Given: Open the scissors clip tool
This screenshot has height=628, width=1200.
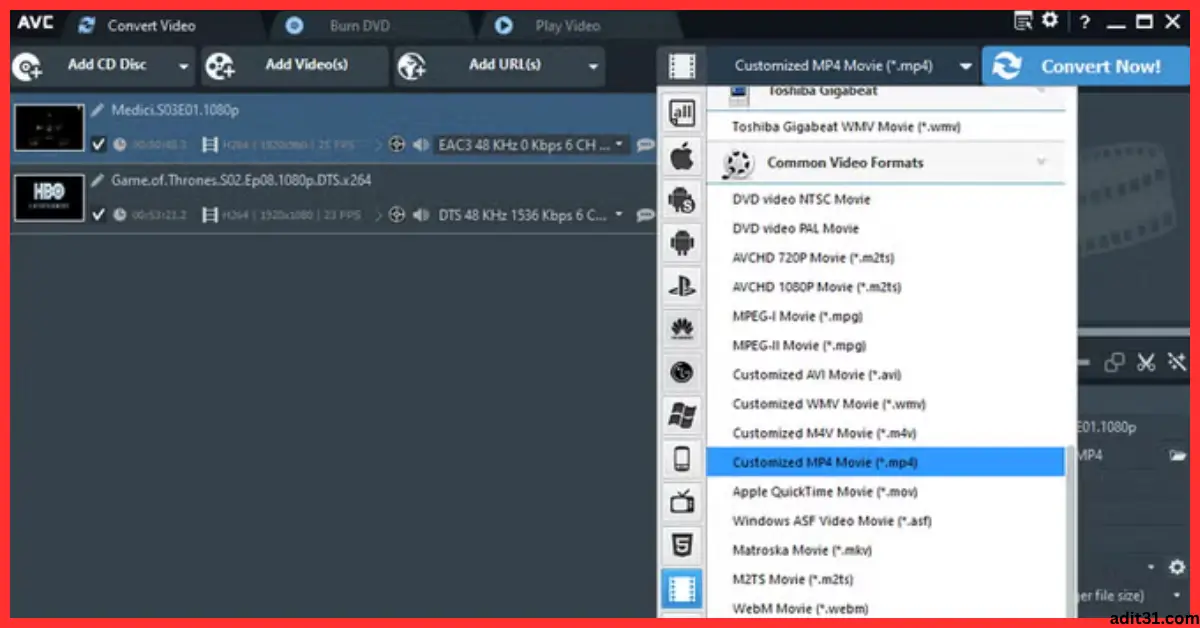Looking at the screenshot, I should click(1146, 362).
